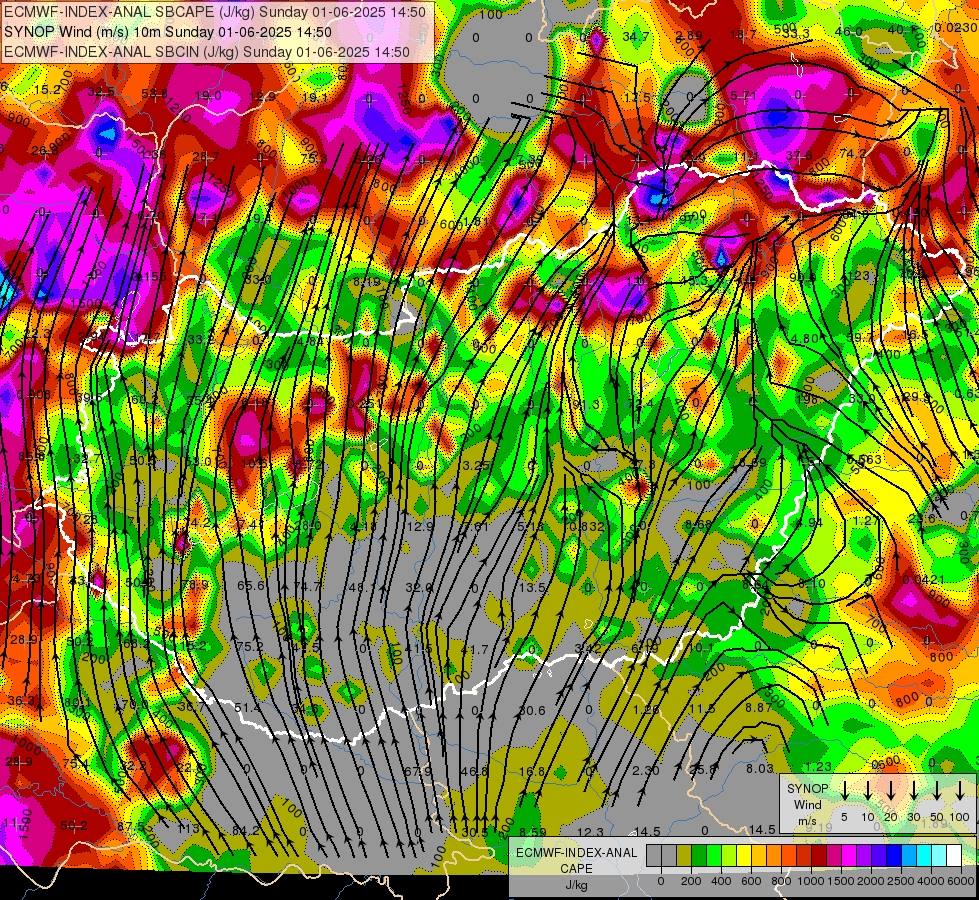The height and width of the screenshot is (900, 979).
Task: Click the 5 m/s wind arrow in legend
Action: (844, 791)
